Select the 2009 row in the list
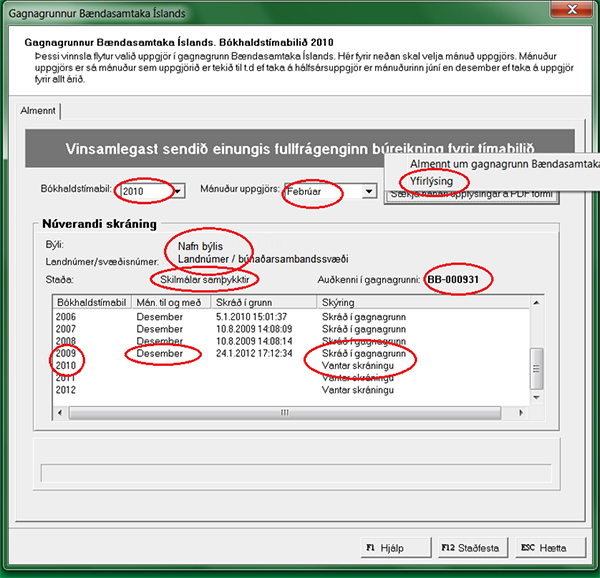 [291, 353]
